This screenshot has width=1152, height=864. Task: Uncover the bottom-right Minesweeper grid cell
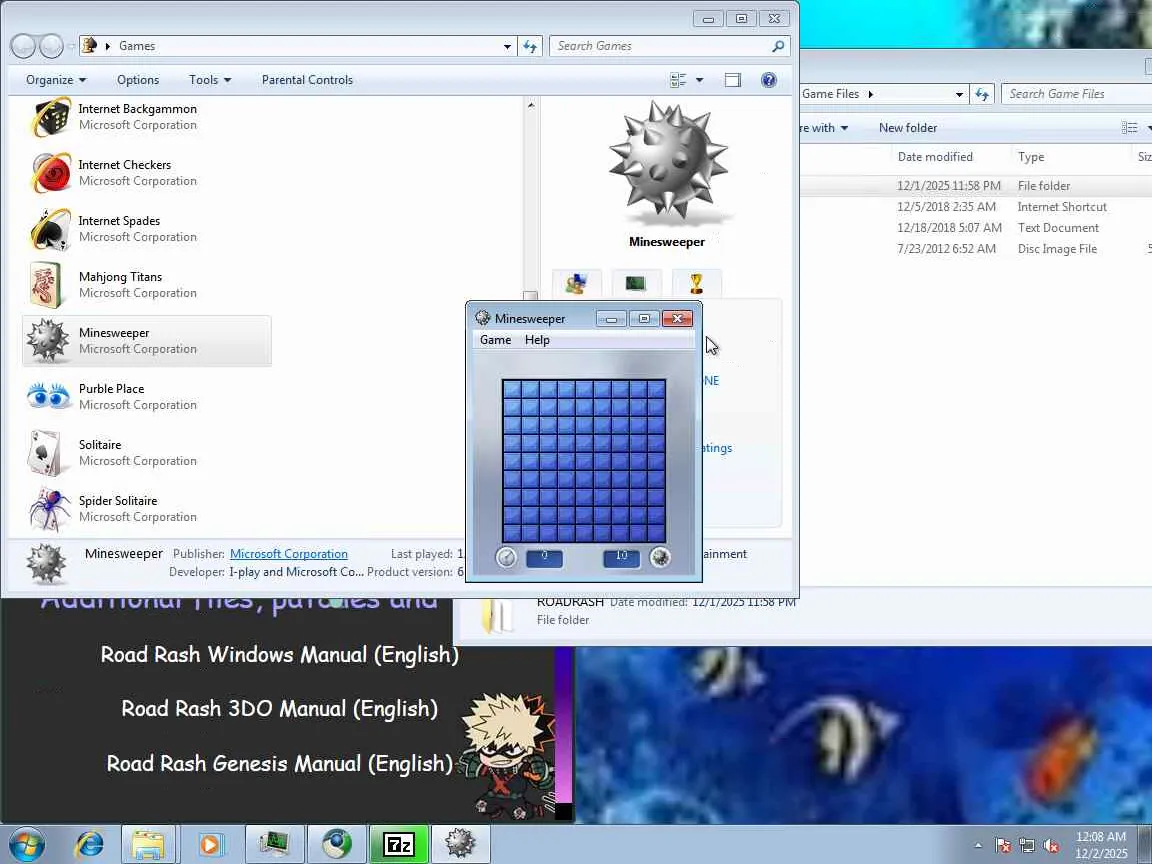(657, 533)
